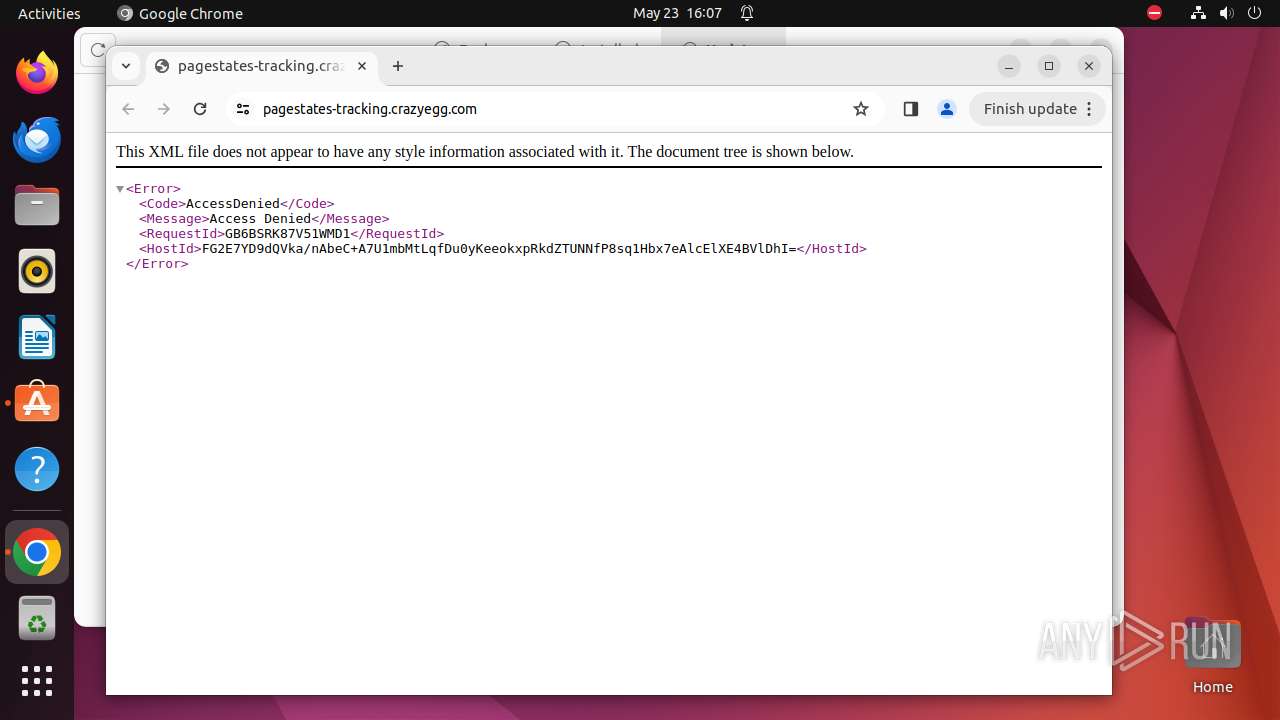Select the Google Chrome dock icon
This screenshot has width=1280, height=720.
(x=37, y=552)
